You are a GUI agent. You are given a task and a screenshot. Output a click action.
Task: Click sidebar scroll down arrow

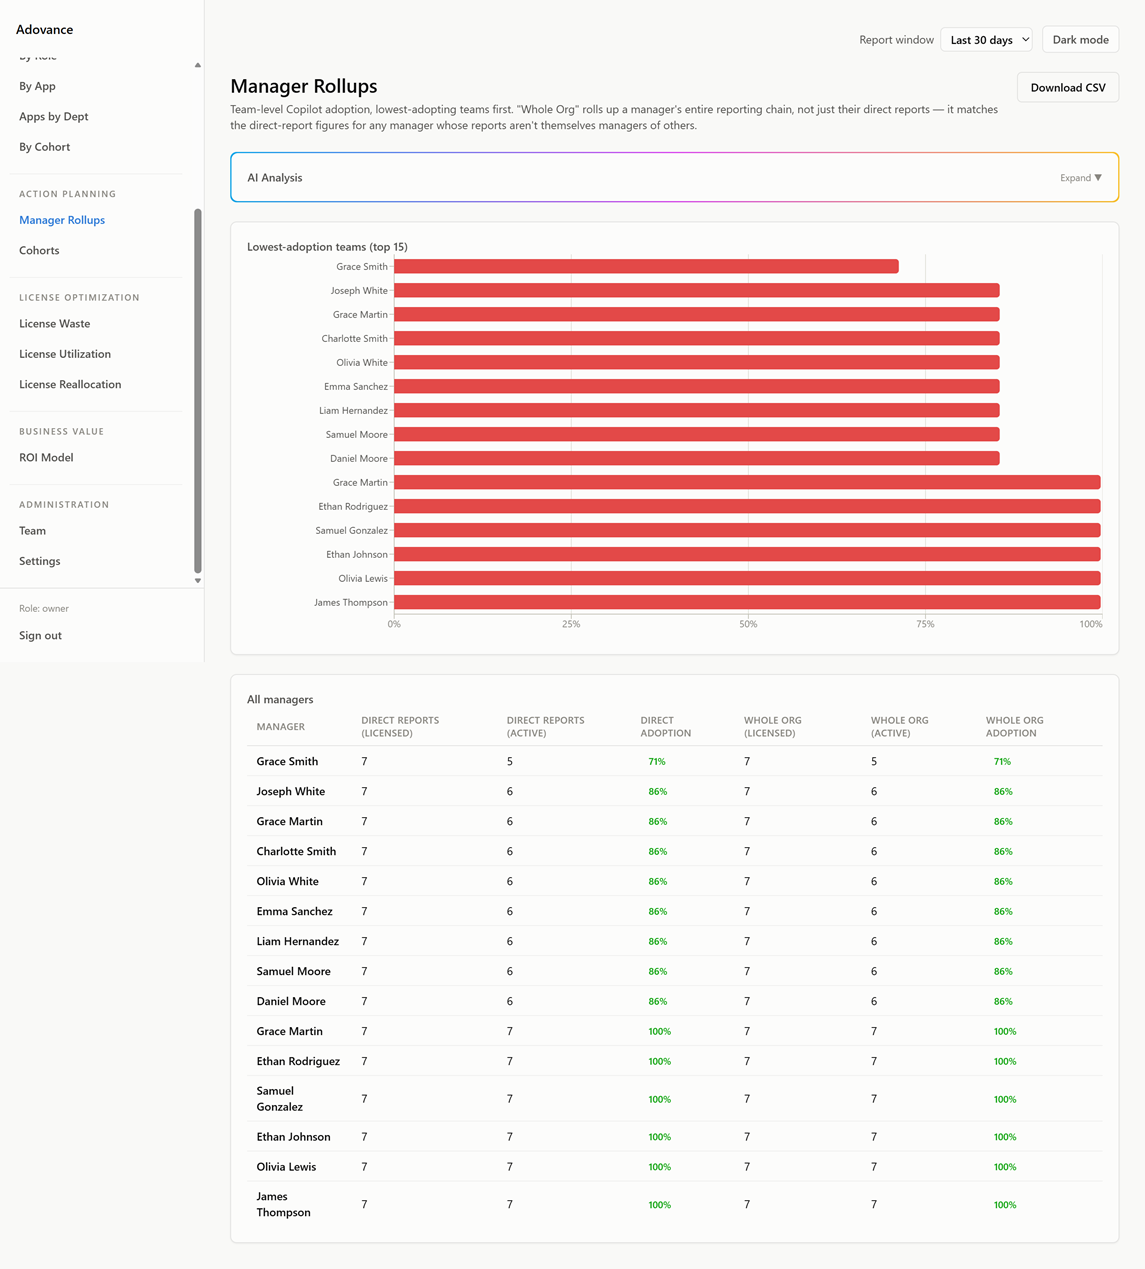tap(197, 580)
